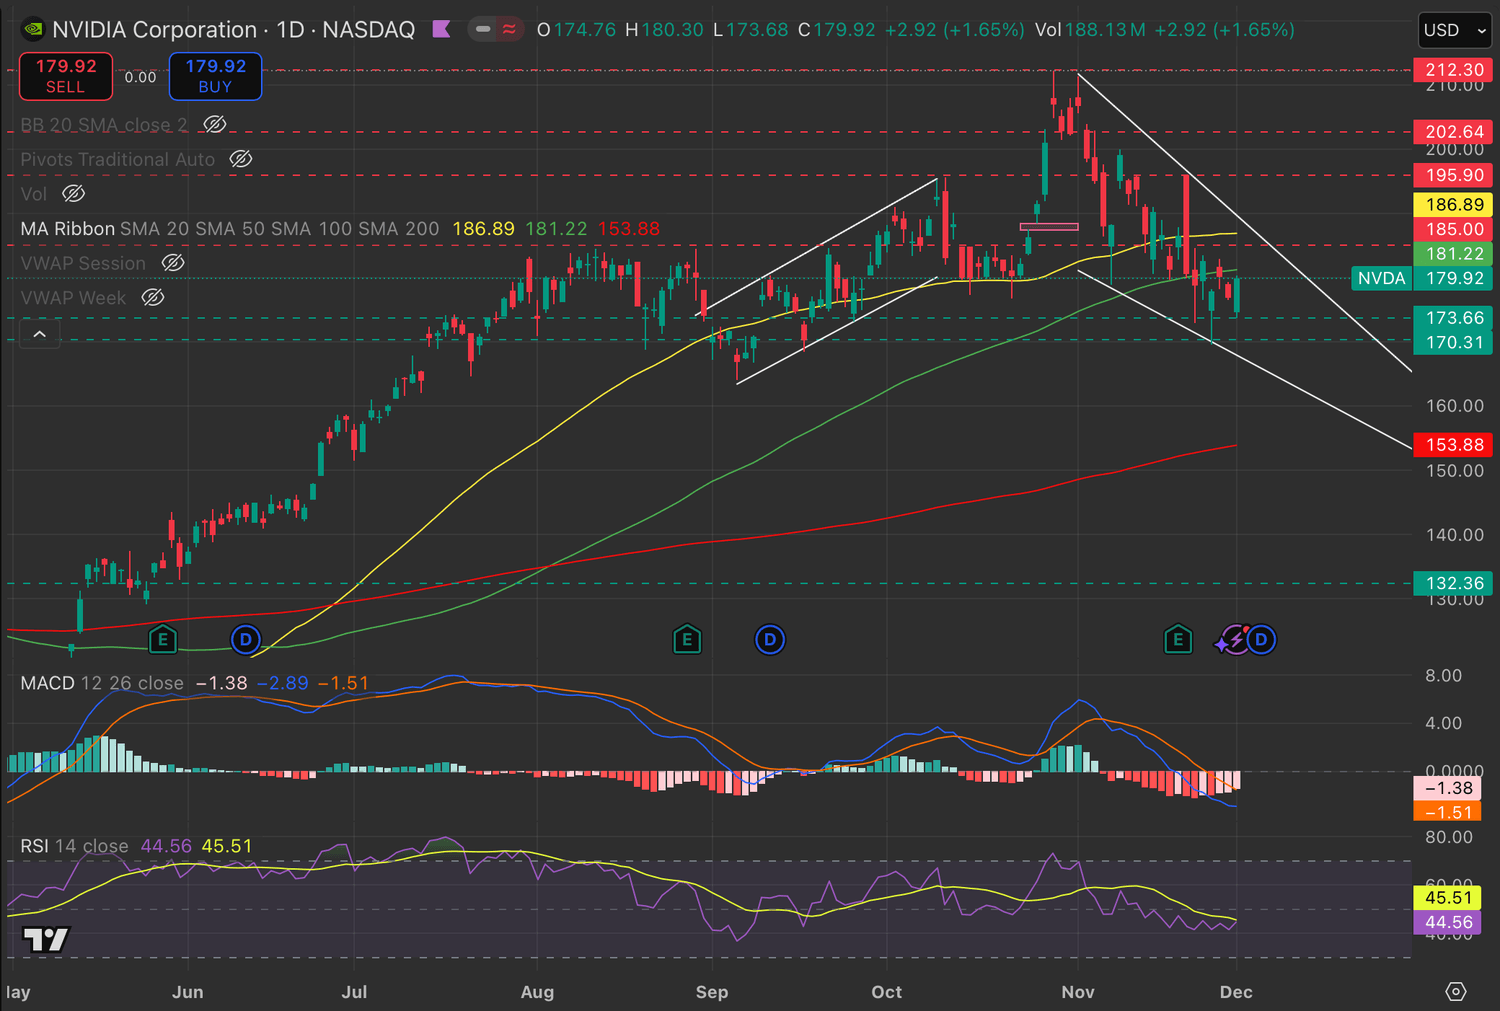Click the NVIDIA Corporation symbol title

pos(155,30)
